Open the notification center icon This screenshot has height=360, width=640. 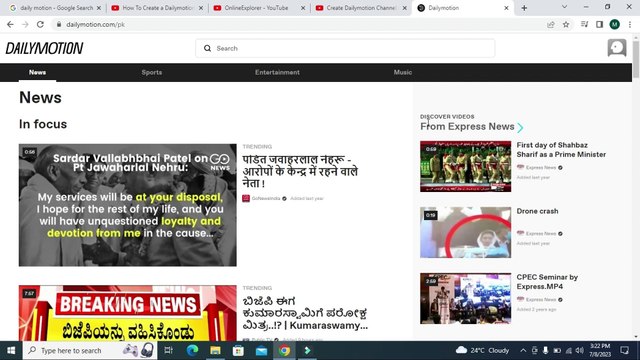click(624, 351)
